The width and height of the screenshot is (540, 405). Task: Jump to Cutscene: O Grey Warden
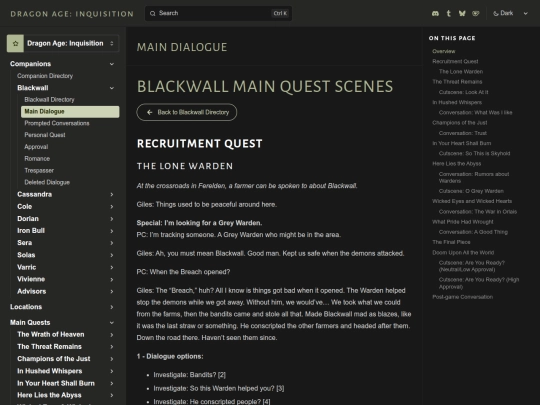point(471,191)
